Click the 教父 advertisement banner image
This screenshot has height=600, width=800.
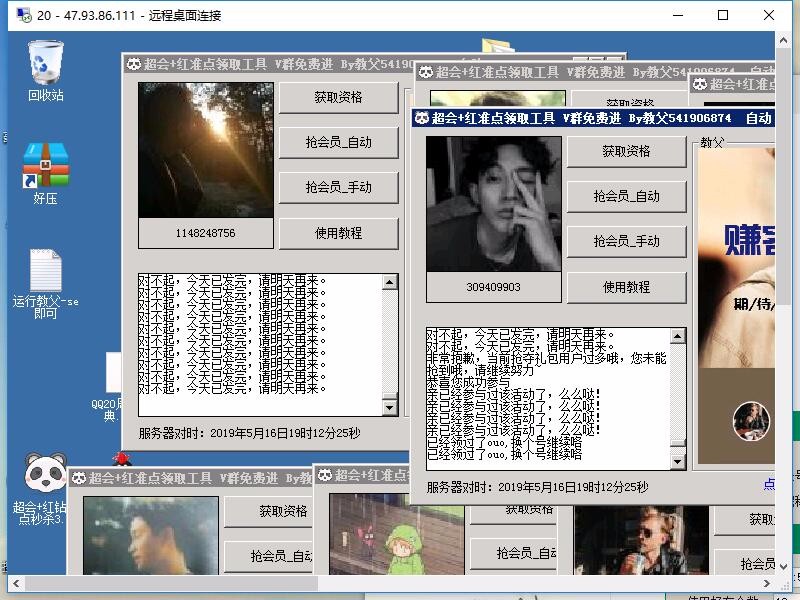pyautogui.click(x=736, y=306)
